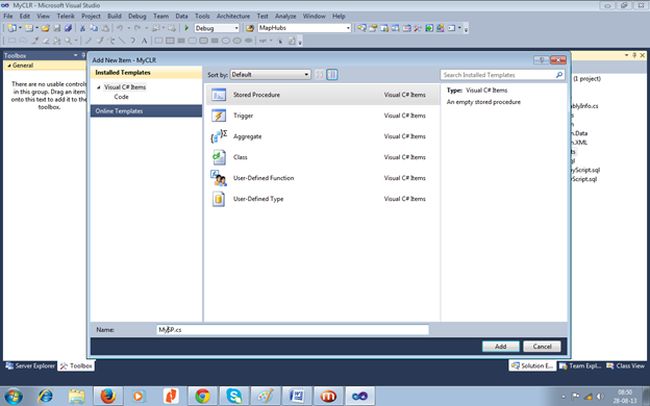650x406 pixels.
Task: Select the Stored Procedure template
Action: click(323, 95)
